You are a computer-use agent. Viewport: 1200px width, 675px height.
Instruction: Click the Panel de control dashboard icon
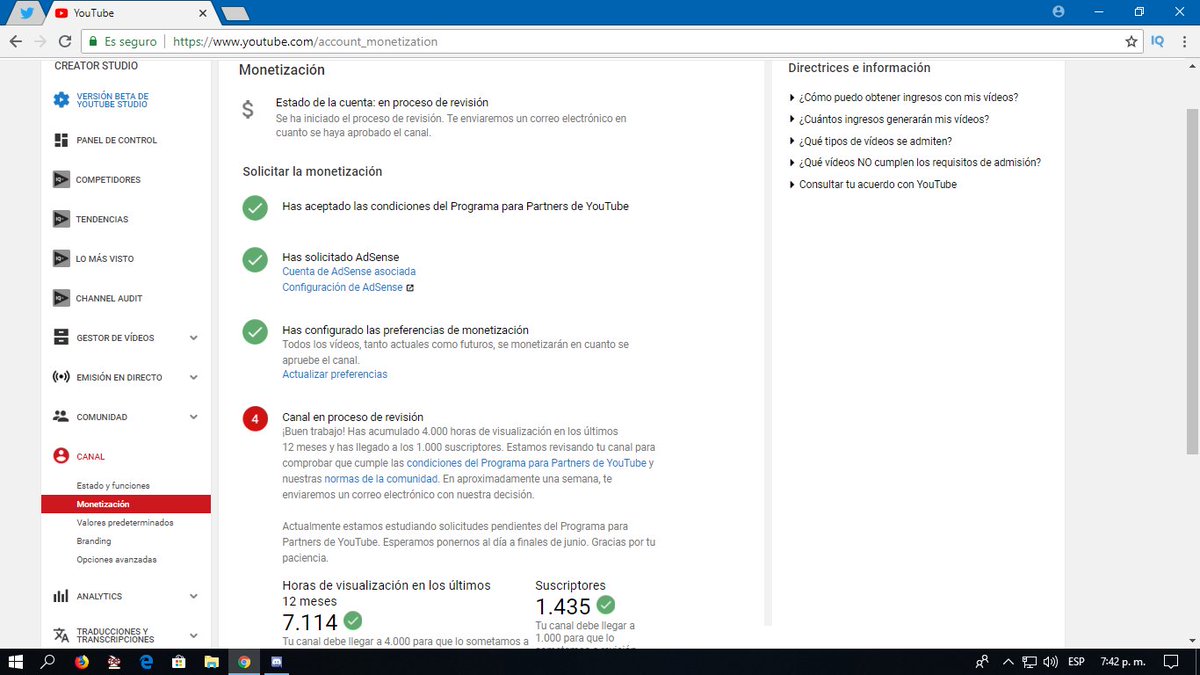click(x=61, y=140)
